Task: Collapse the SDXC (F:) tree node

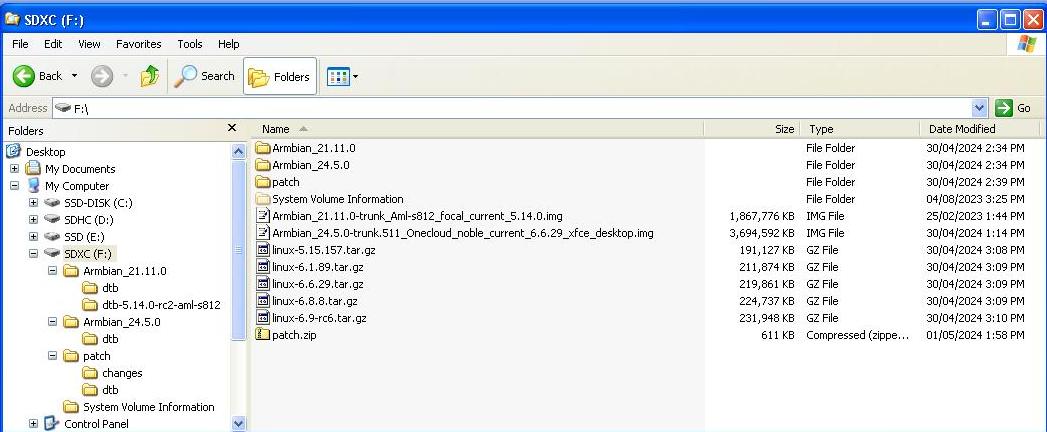Action: click(x=34, y=254)
